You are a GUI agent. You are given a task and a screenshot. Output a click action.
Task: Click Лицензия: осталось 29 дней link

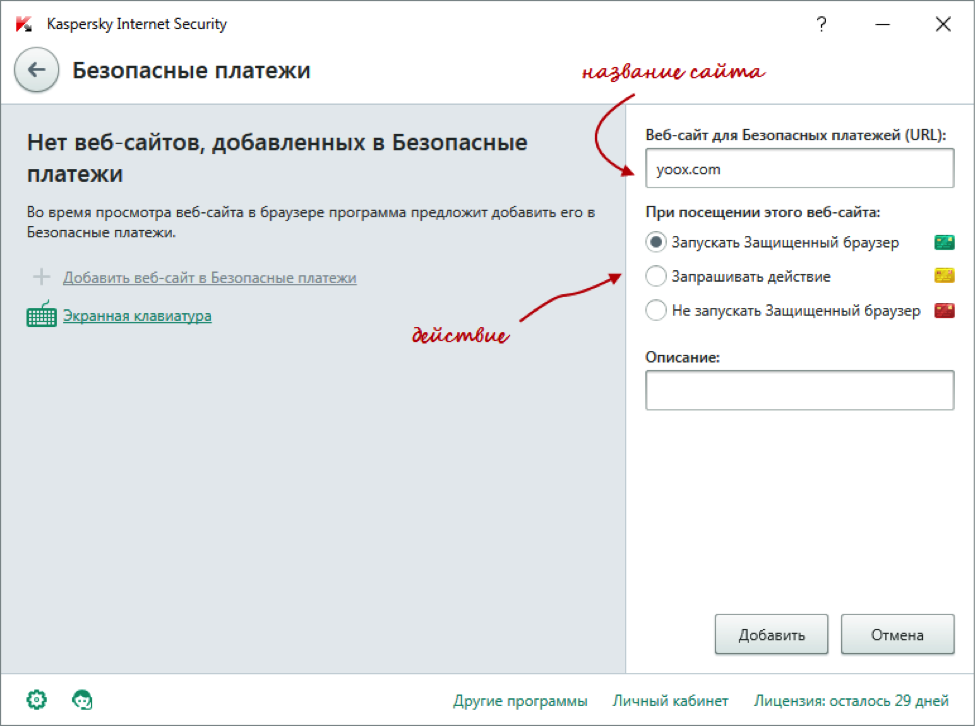pos(851,700)
